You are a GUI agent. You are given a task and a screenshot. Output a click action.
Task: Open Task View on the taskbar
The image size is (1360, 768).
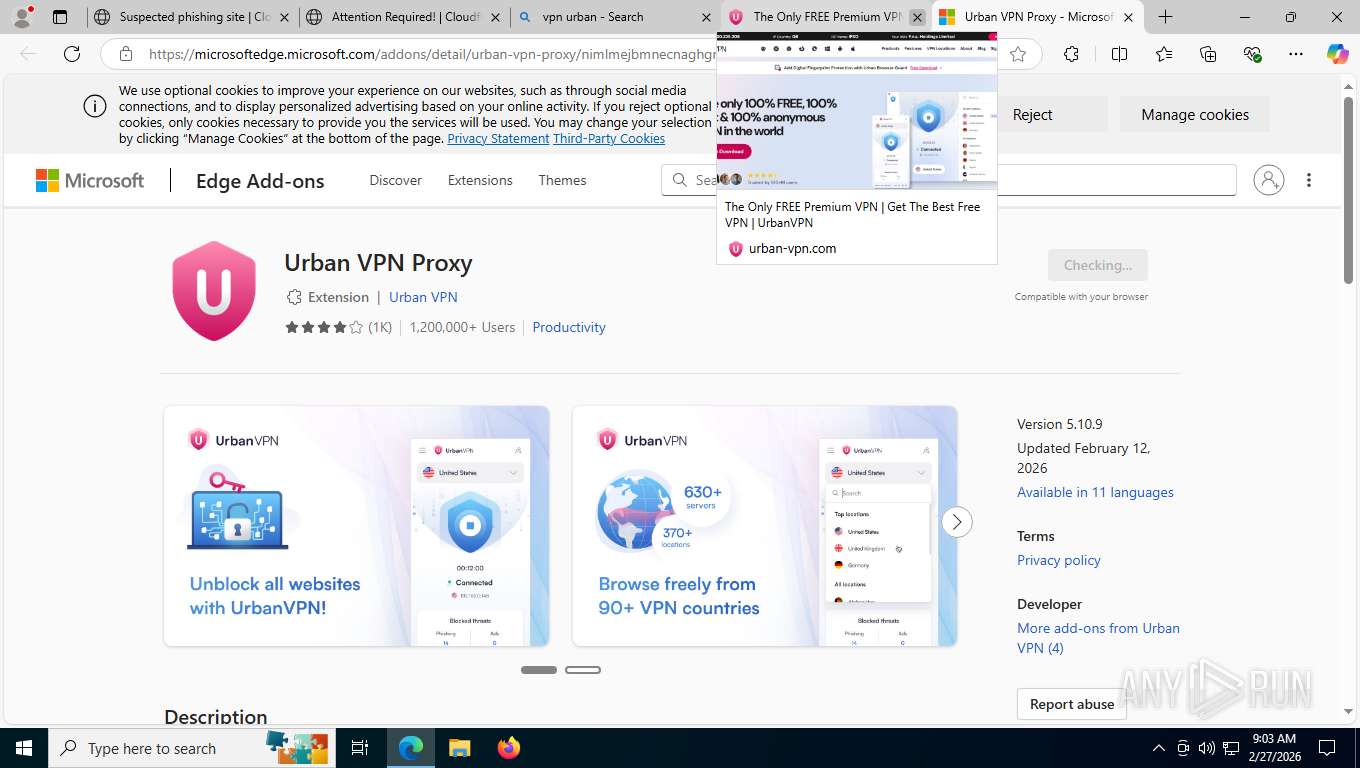click(x=360, y=748)
